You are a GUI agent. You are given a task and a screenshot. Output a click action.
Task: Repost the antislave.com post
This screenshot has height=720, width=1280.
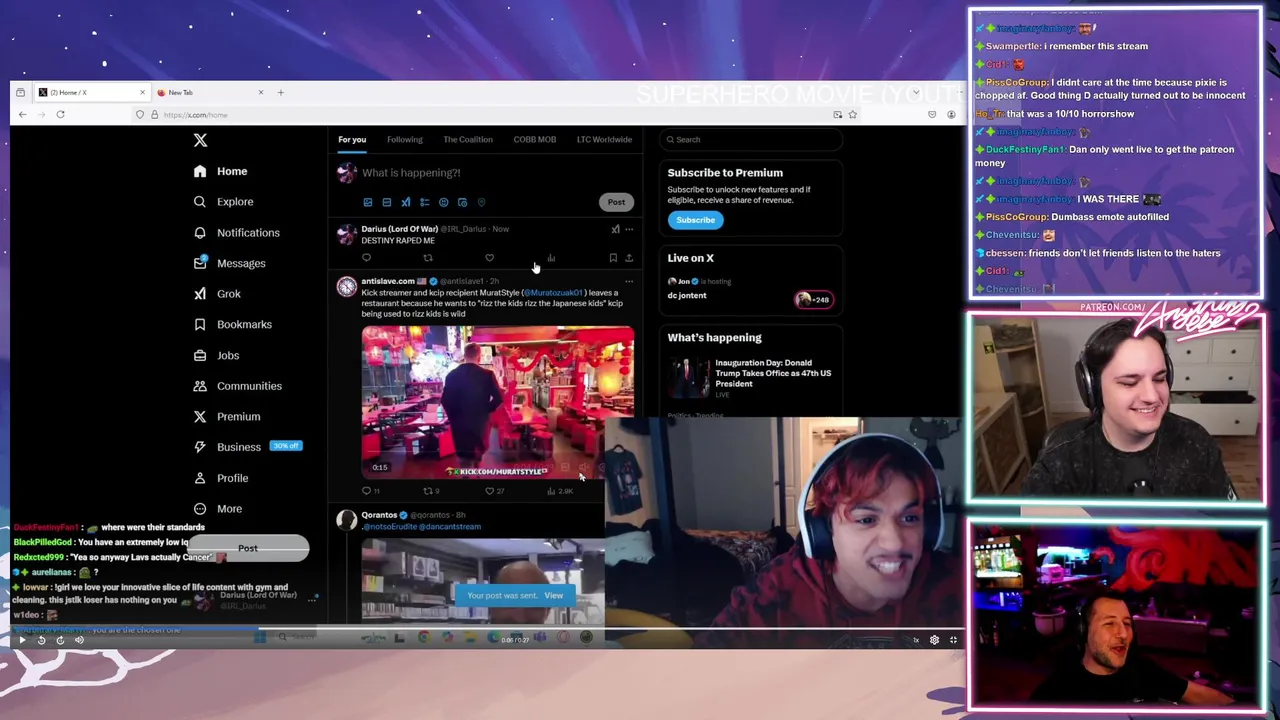tap(431, 491)
